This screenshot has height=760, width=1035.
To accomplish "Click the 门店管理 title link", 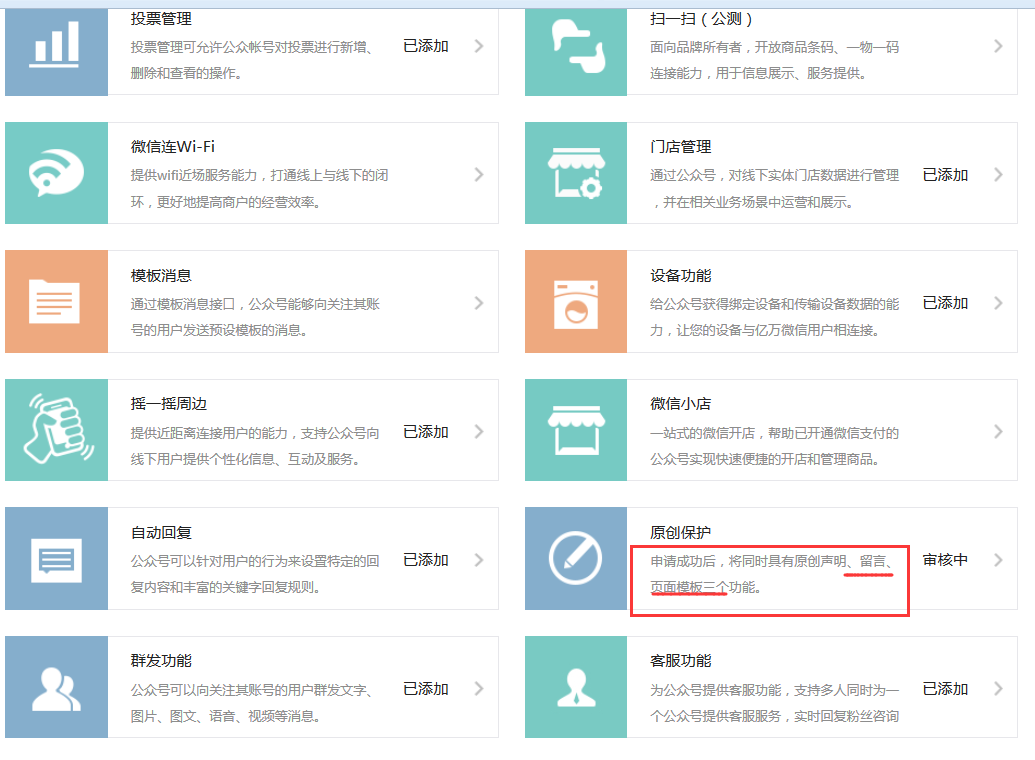I will click(680, 147).
